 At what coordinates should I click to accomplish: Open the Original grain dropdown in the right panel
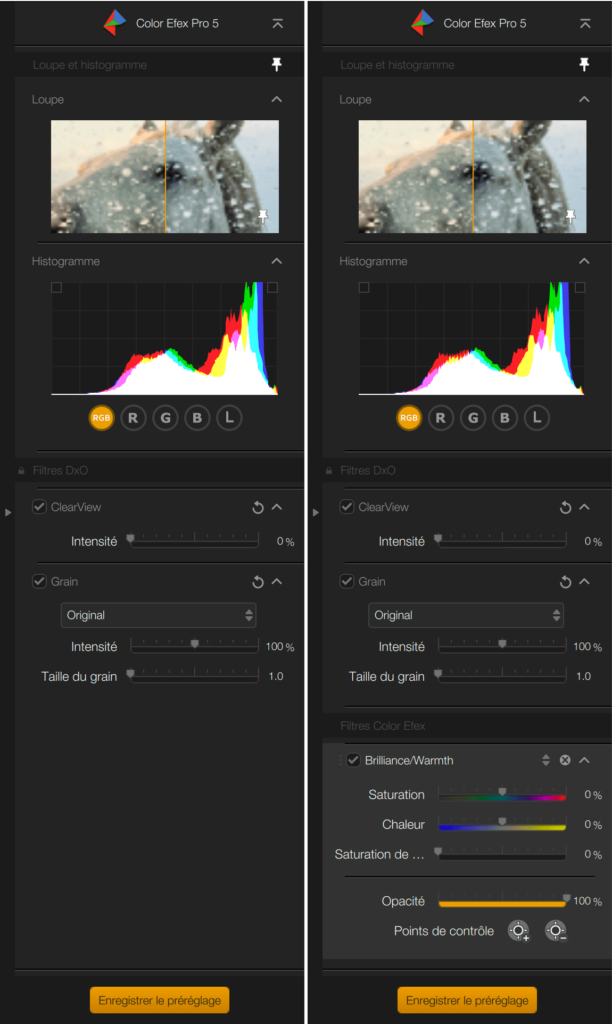click(466, 615)
